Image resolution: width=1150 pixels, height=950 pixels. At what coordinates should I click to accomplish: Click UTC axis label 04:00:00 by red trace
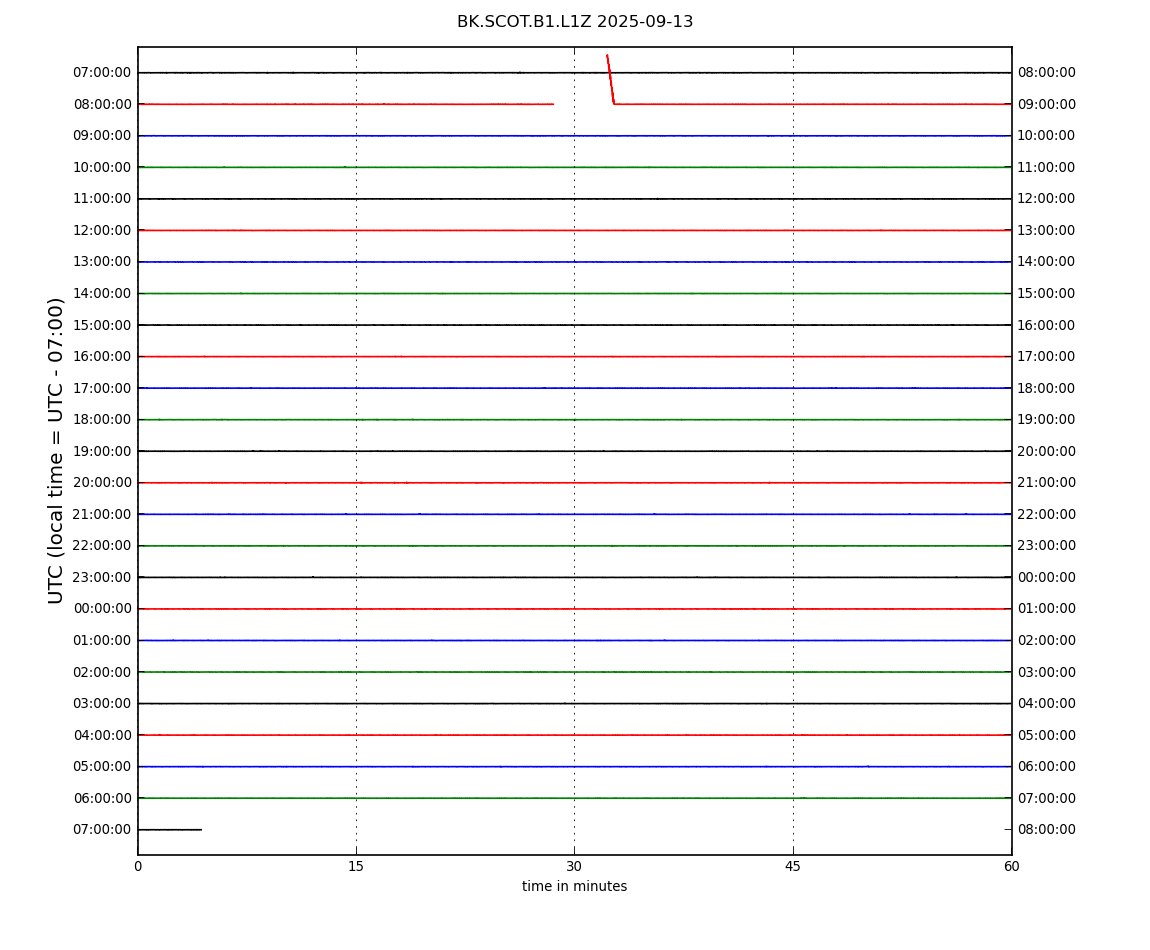point(102,735)
